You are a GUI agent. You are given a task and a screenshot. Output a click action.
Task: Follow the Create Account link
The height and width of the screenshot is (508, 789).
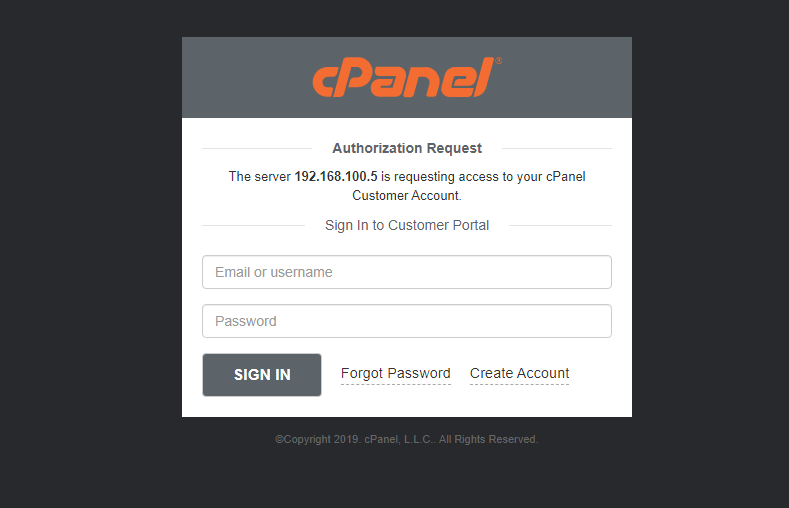tap(519, 374)
